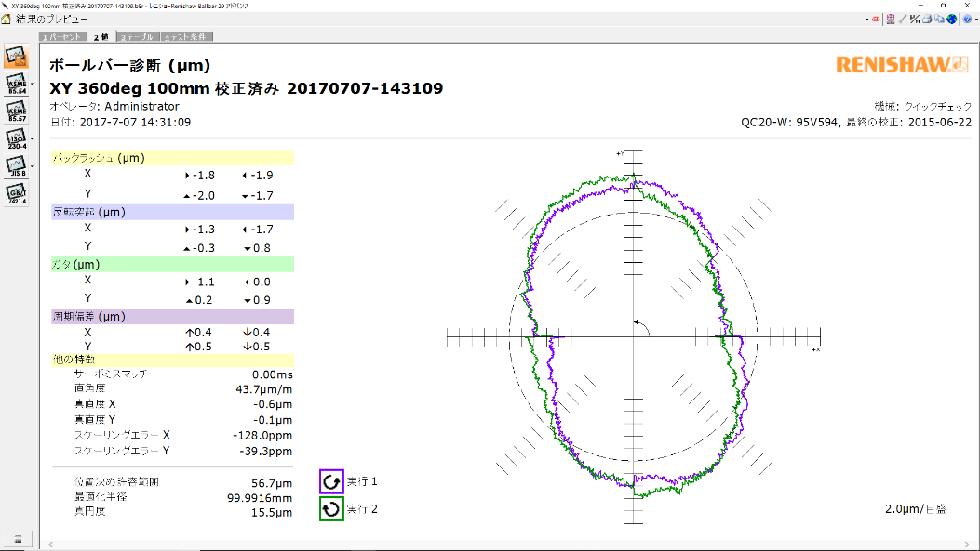
Task: Select the JIS B analysis icon
Action: click(15, 166)
